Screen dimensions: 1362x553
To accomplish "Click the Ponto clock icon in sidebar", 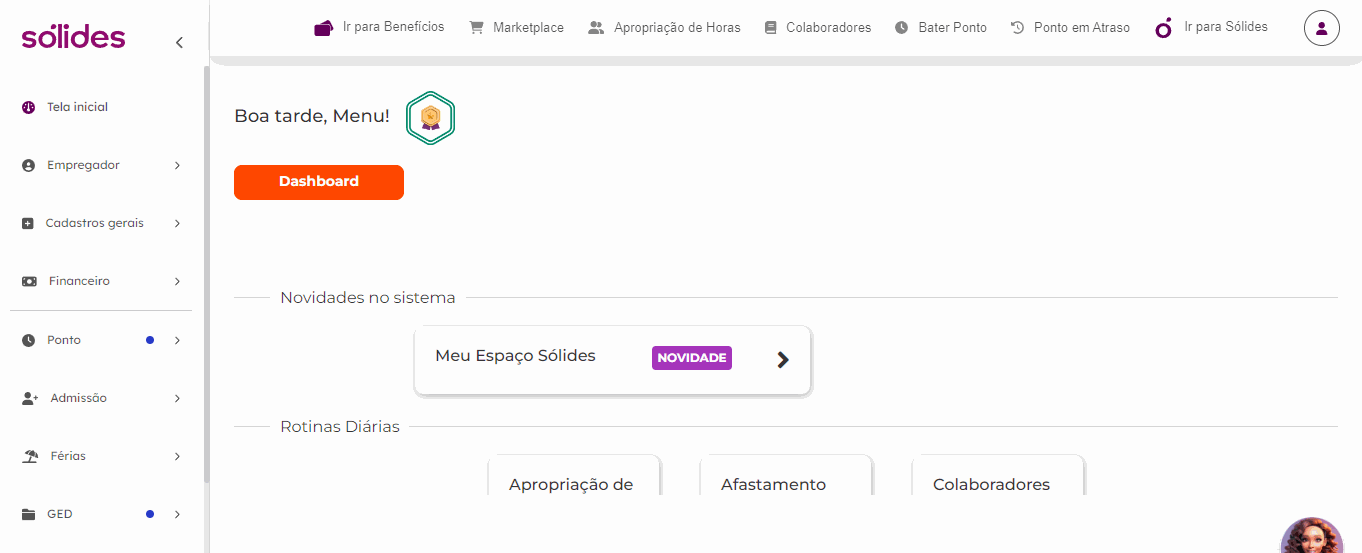I will (x=28, y=340).
